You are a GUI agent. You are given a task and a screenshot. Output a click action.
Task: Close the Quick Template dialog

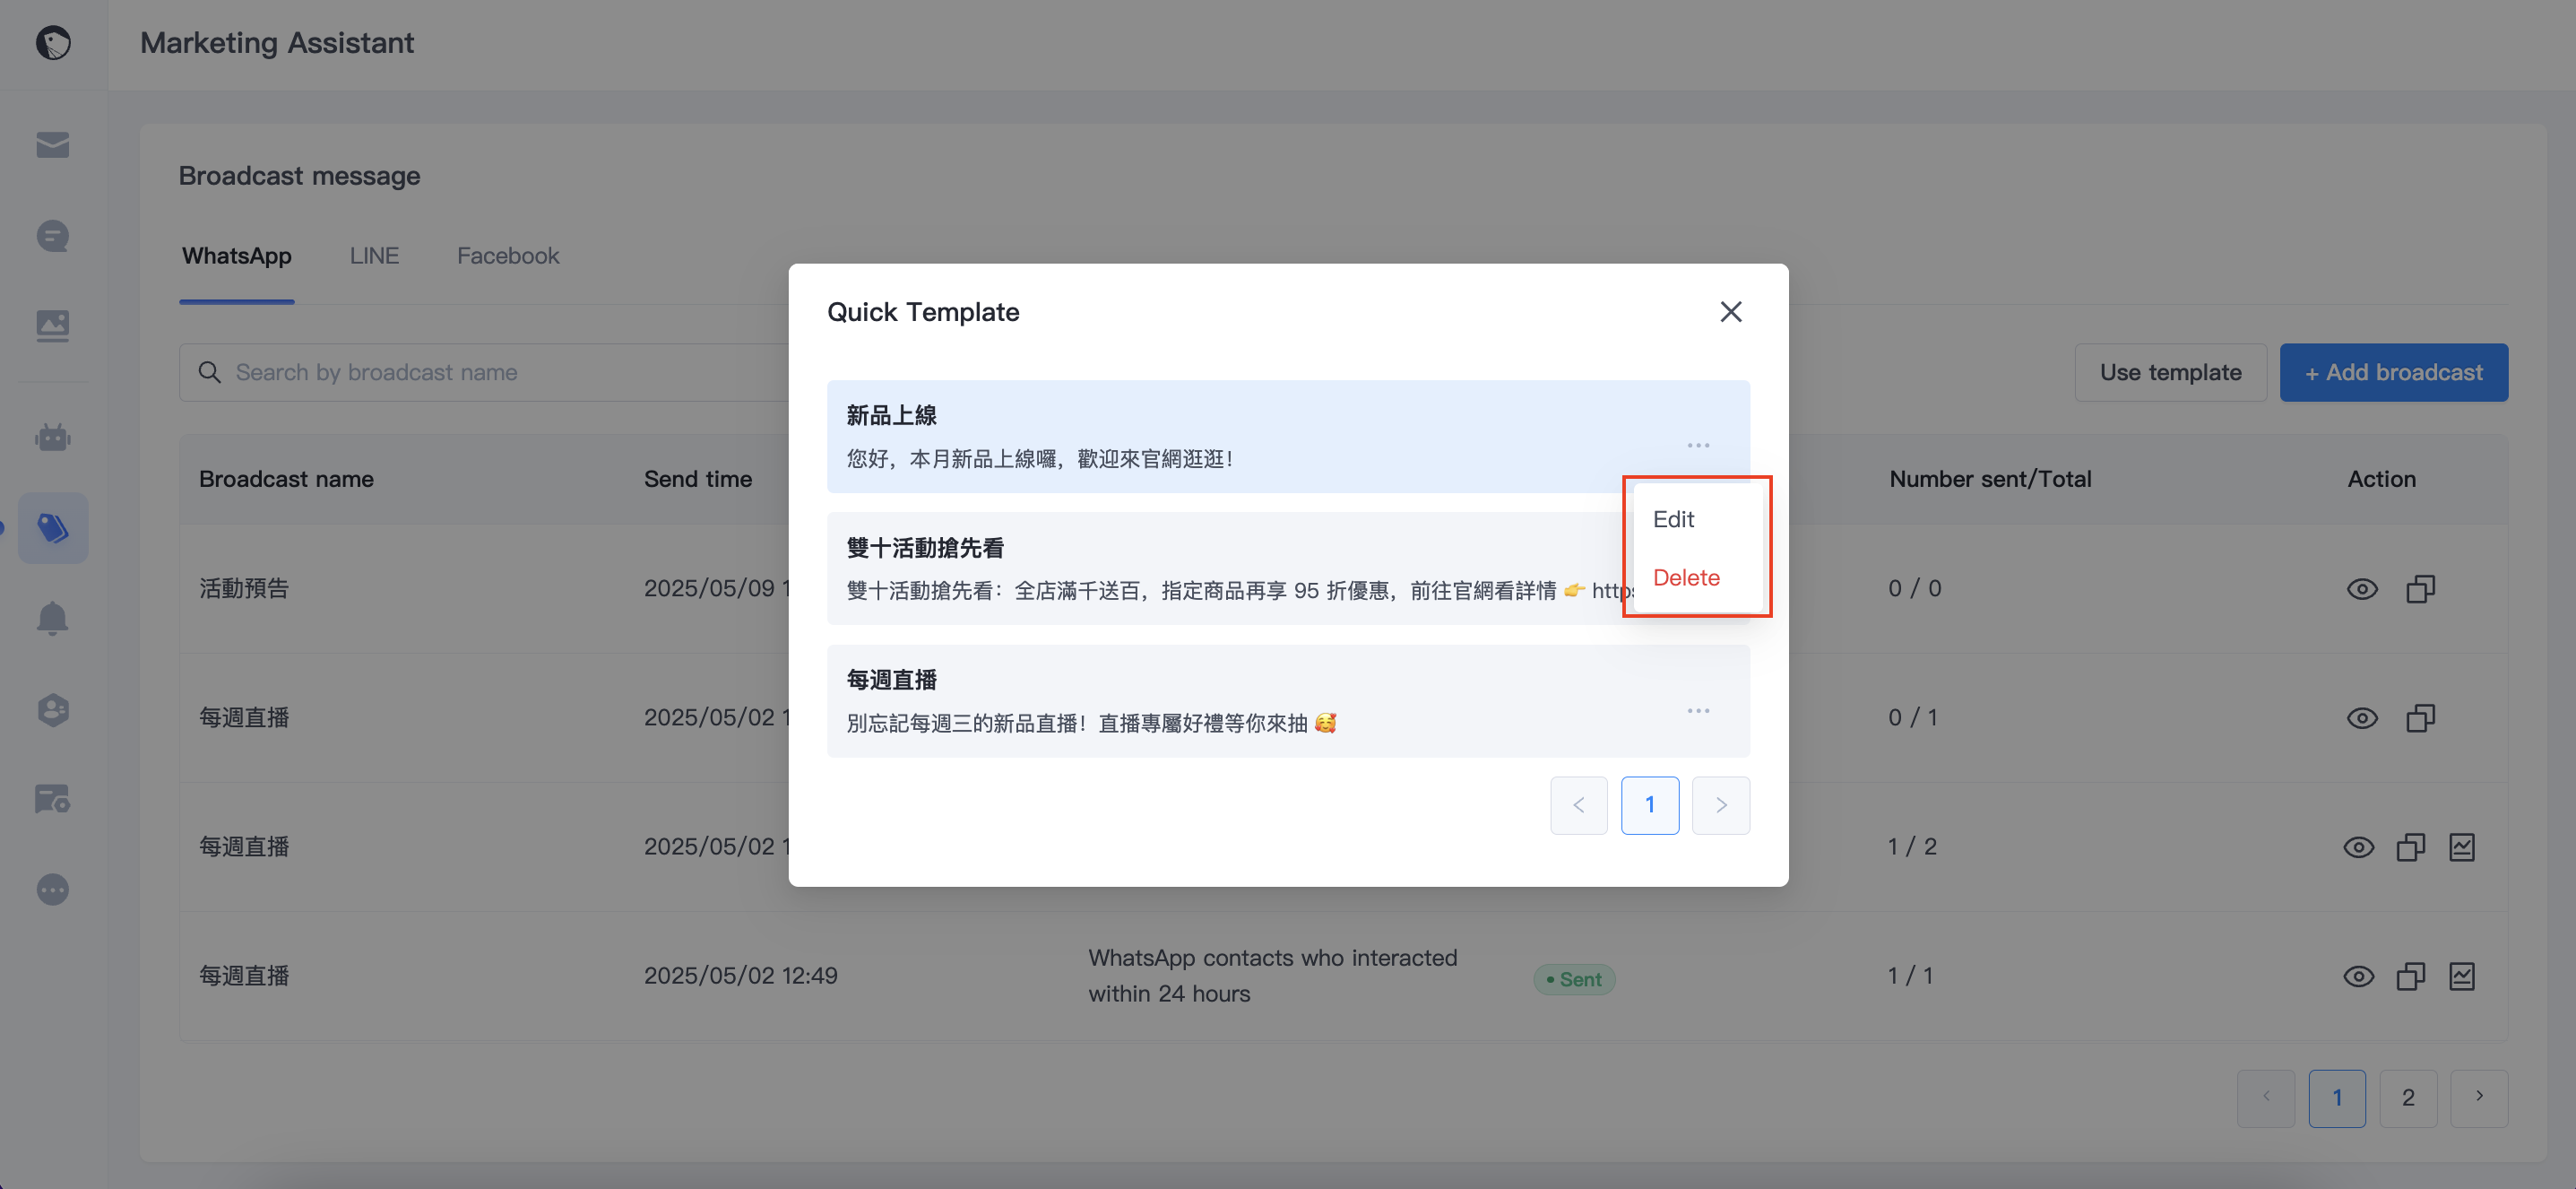pyautogui.click(x=1731, y=312)
